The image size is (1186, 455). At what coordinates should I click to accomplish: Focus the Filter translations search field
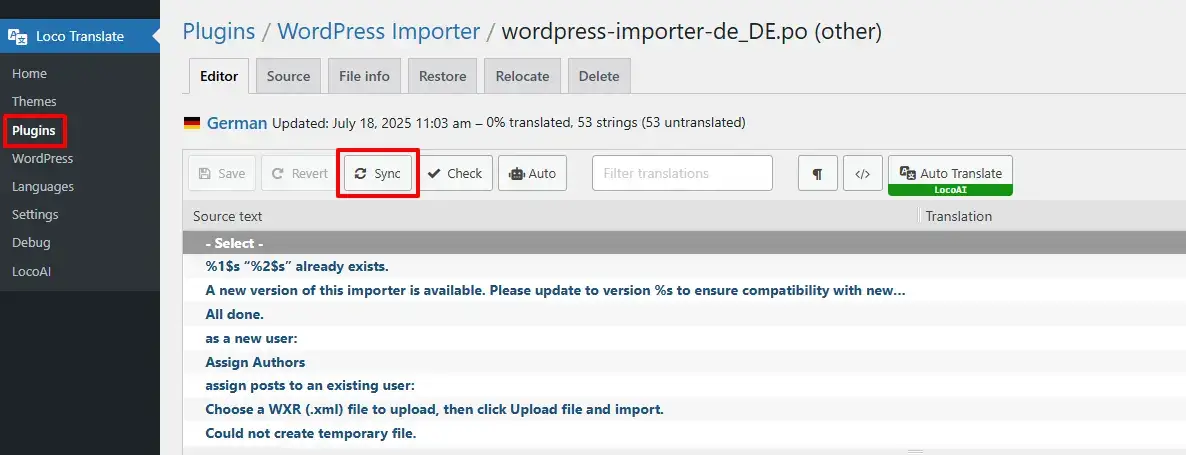[682, 173]
